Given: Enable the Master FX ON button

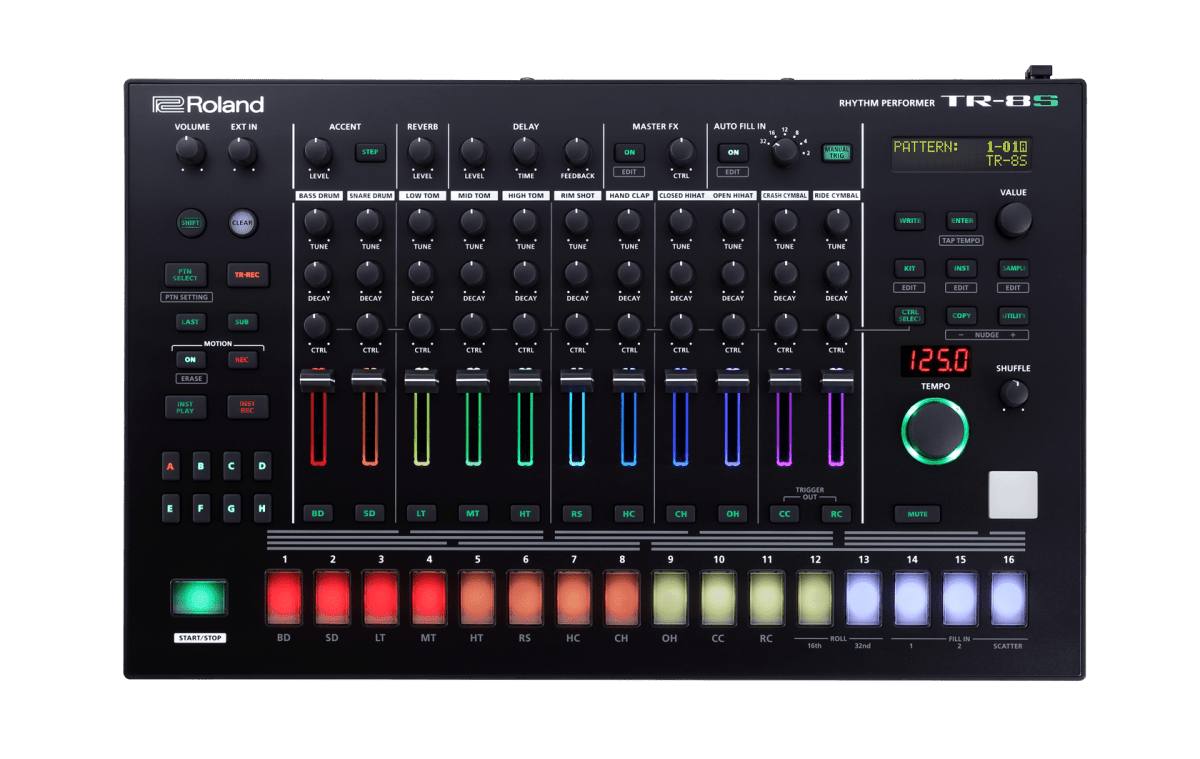Looking at the screenshot, I should [x=629, y=152].
